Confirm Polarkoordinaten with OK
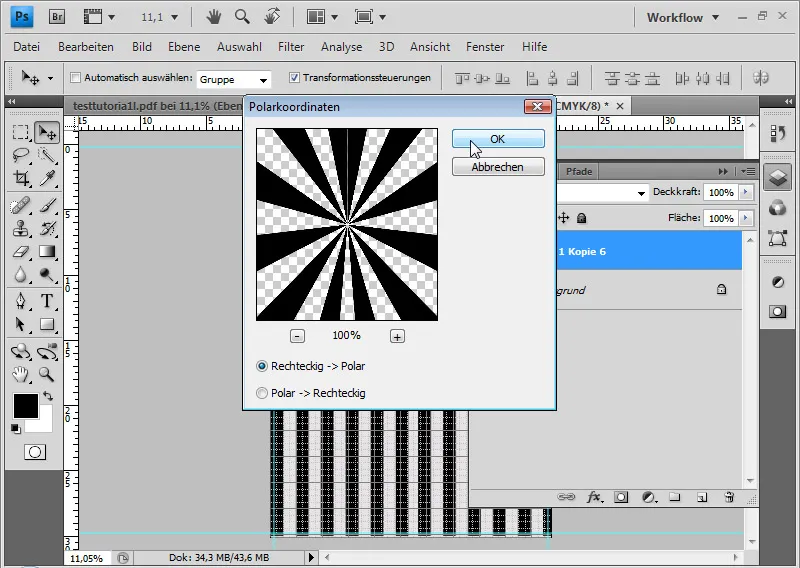 (x=498, y=139)
